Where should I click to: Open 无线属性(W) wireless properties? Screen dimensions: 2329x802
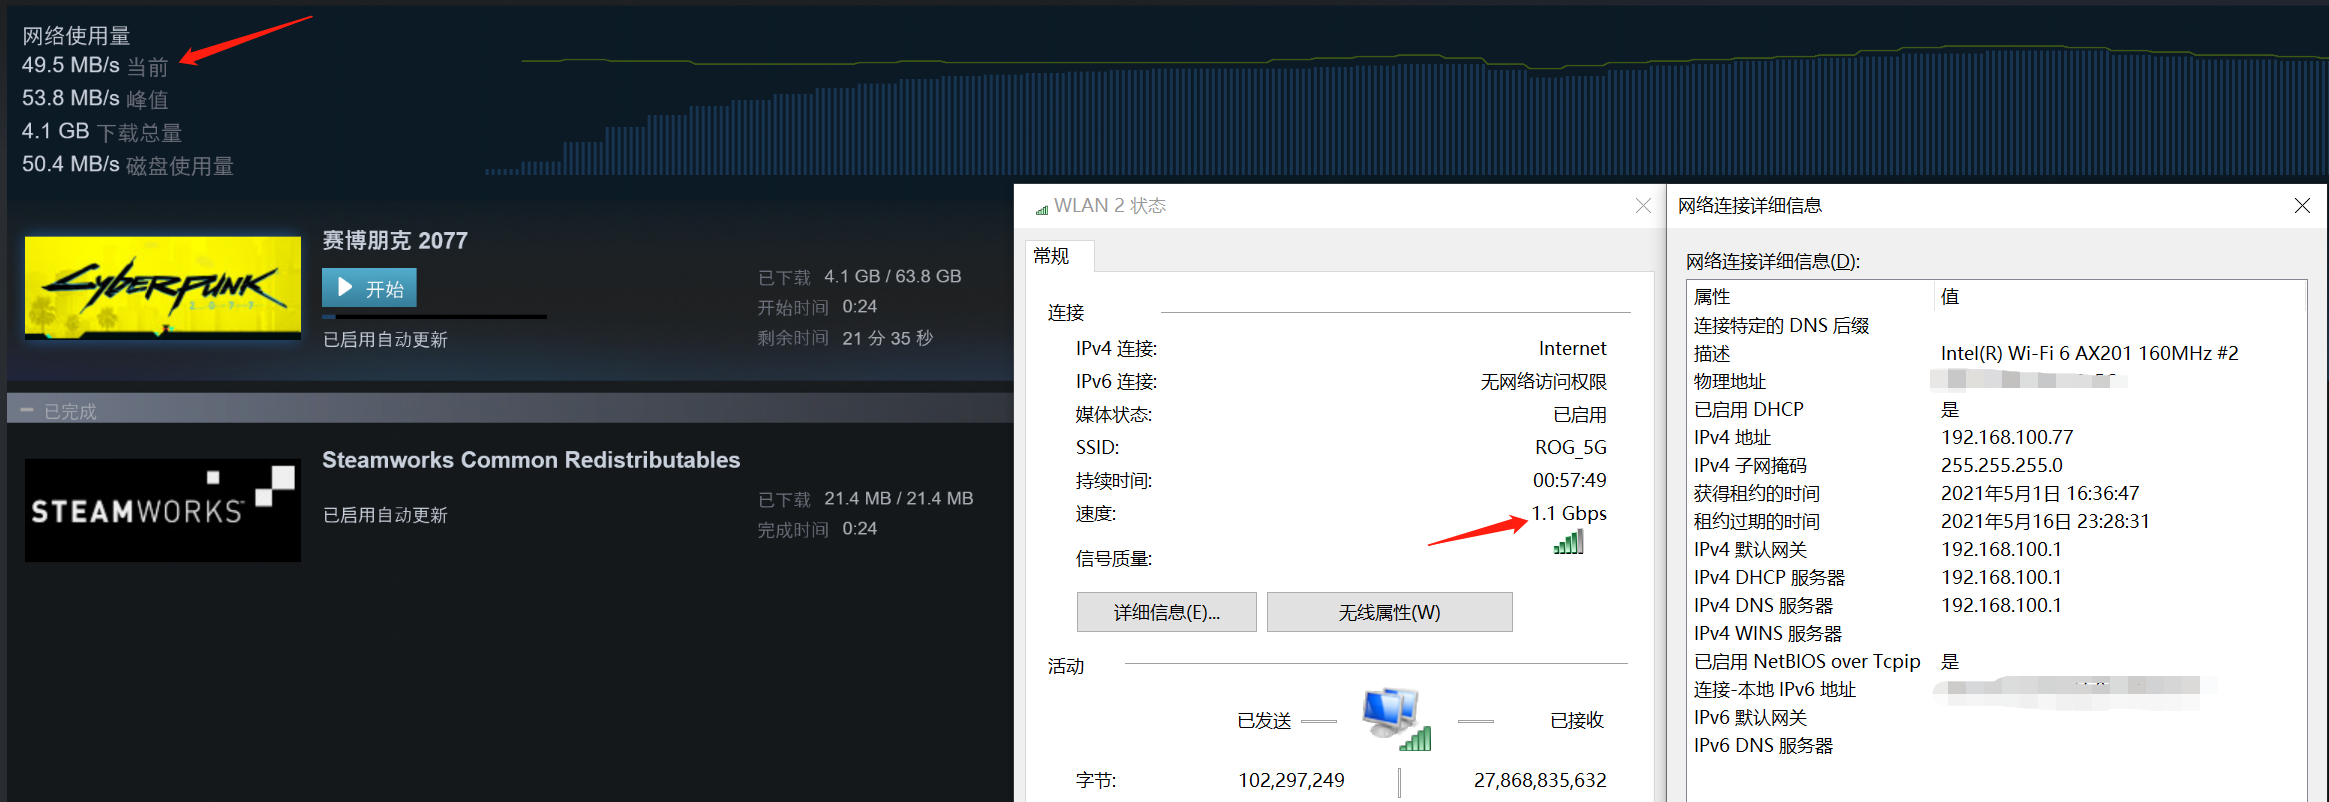coord(1389,613)
